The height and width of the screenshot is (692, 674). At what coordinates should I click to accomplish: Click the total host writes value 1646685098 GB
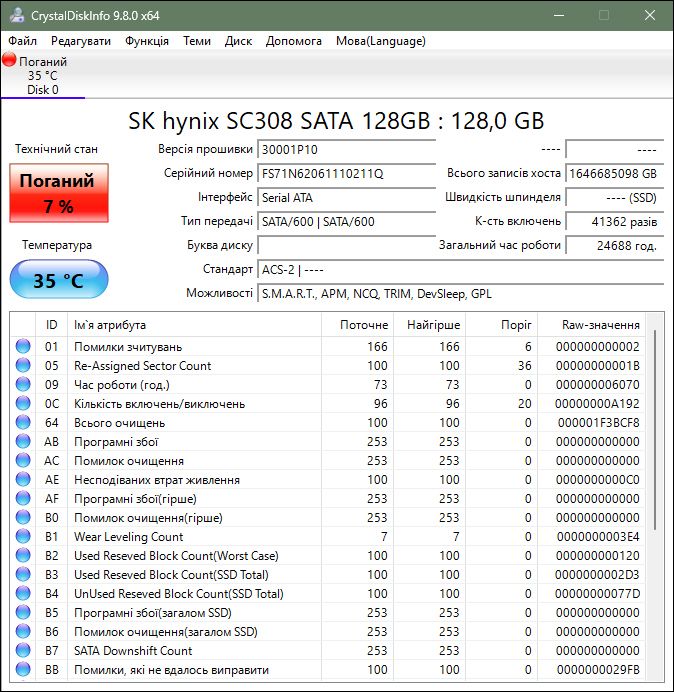(x=614, y=173)
